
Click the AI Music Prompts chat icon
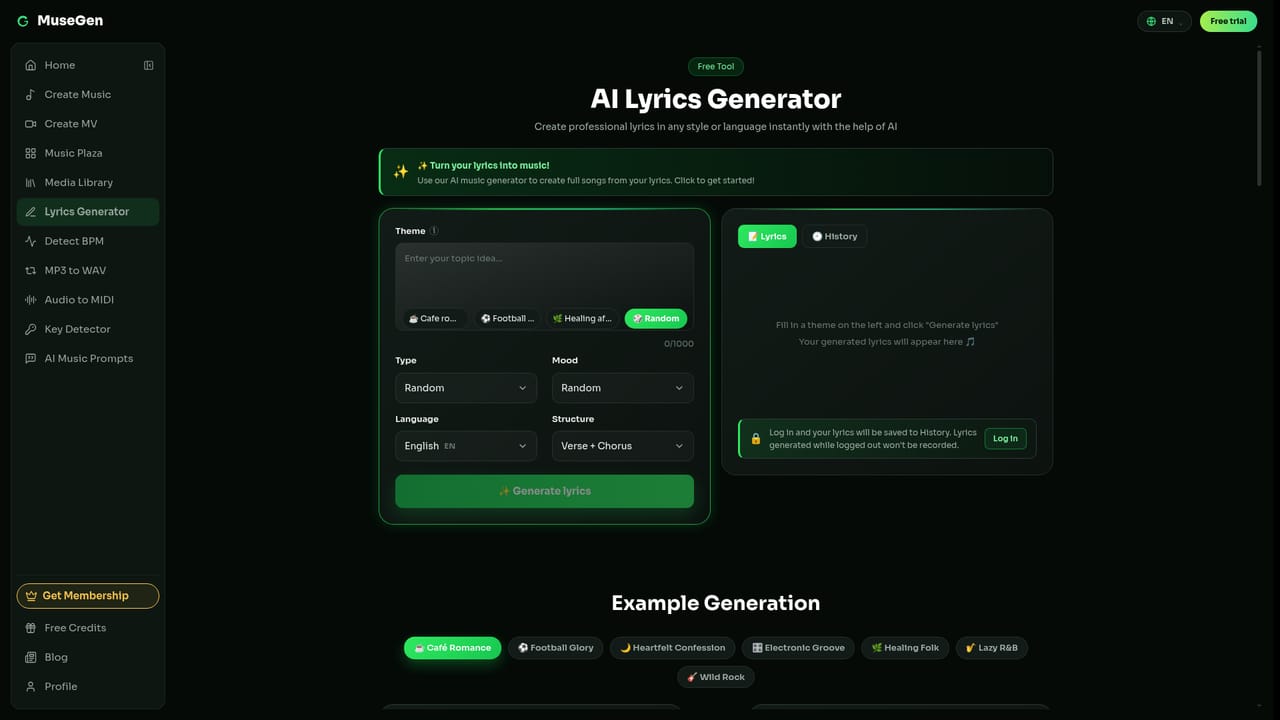30,358
